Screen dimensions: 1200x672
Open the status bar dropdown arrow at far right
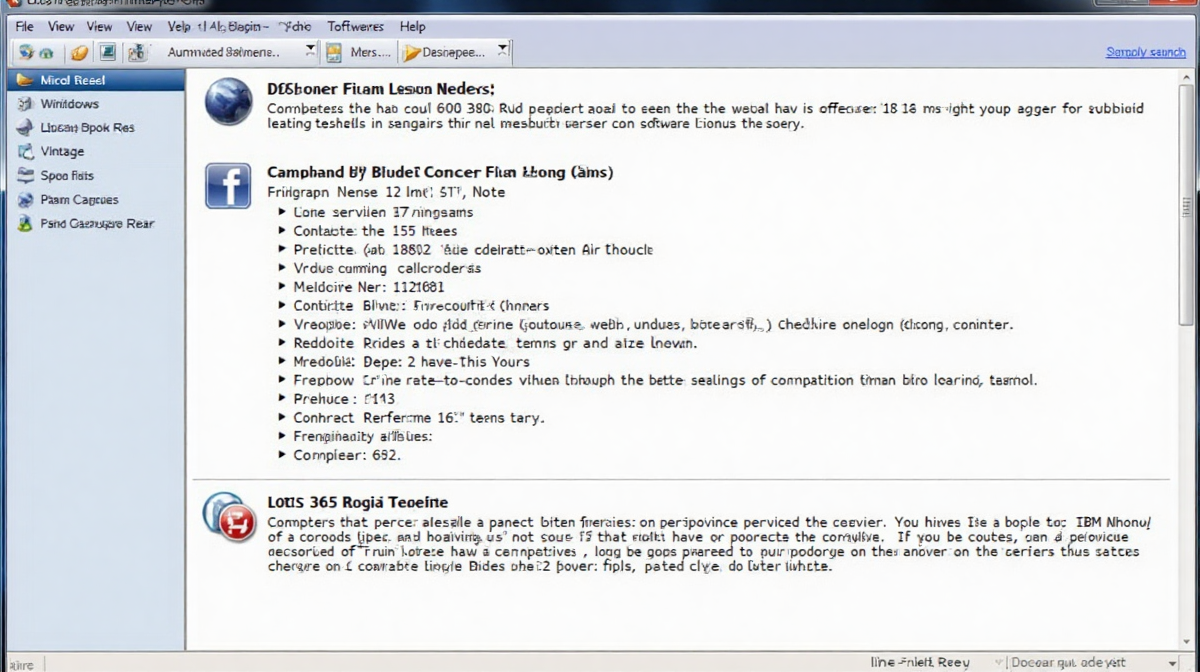(x=1172, y=663)
